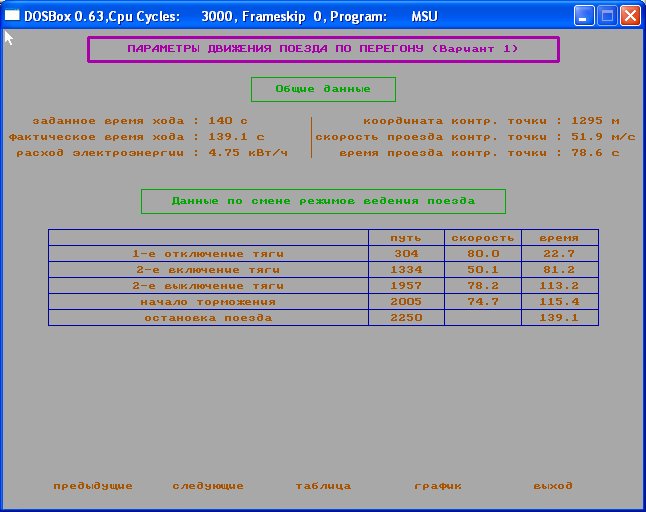
Task: Click path value 304
Action: click(406, 254)
